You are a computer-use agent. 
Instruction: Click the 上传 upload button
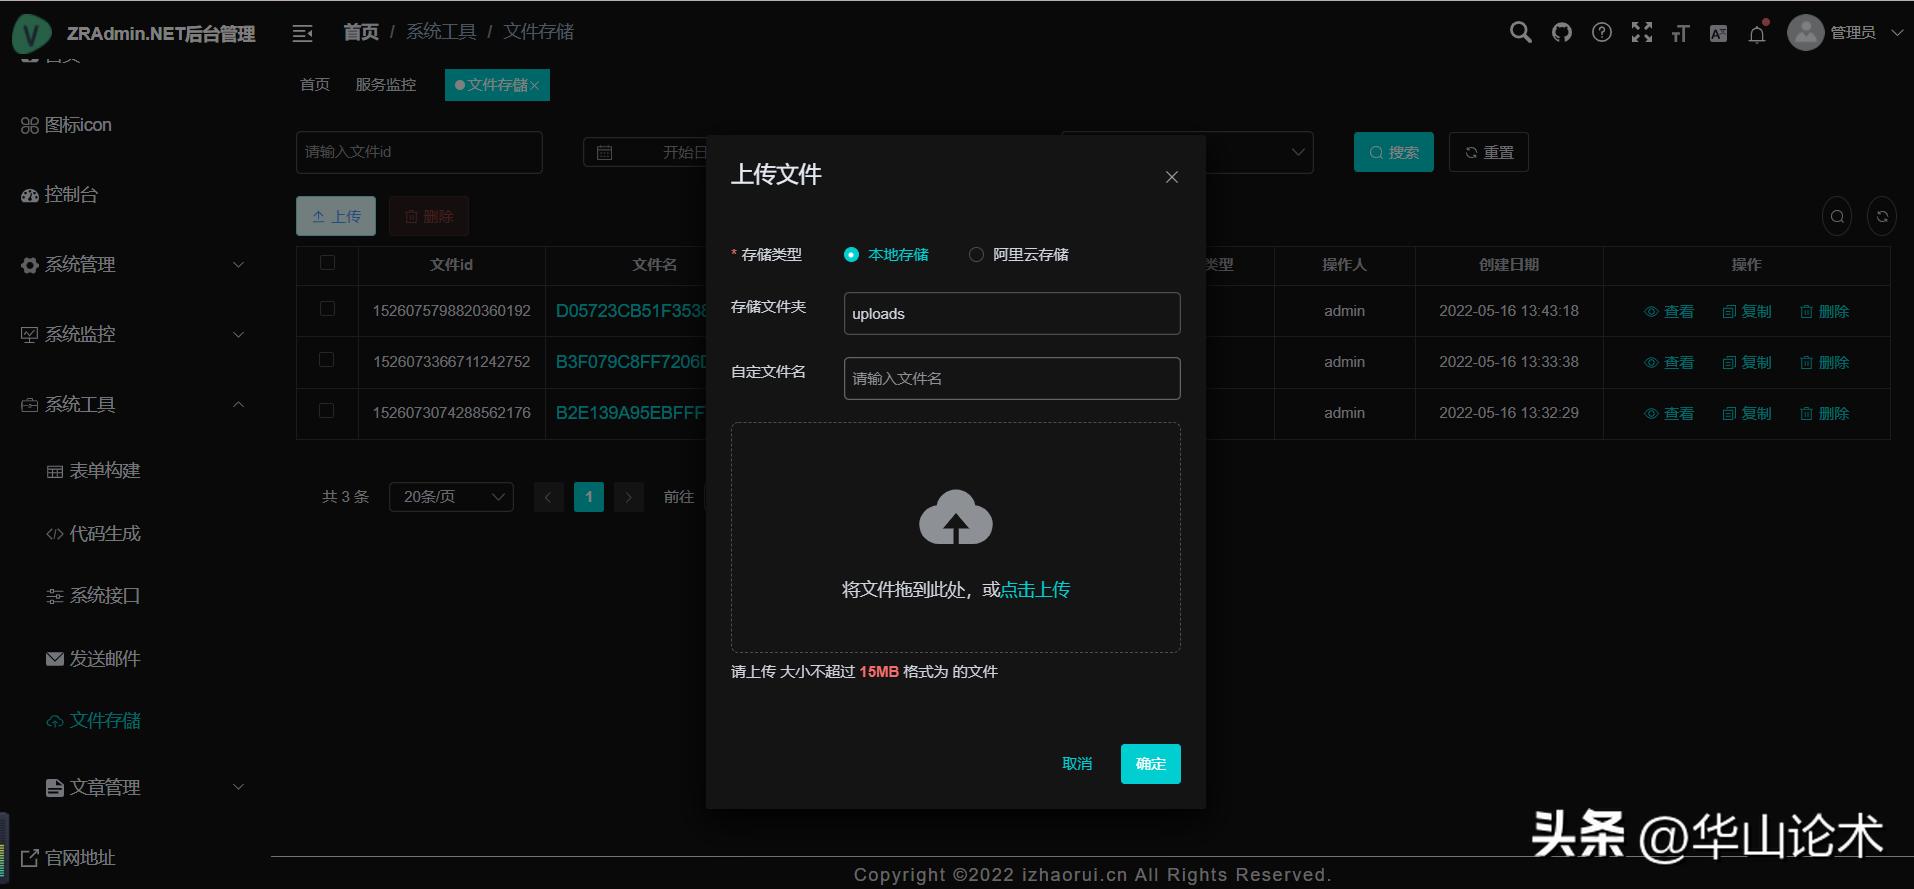tap(336, 216)
